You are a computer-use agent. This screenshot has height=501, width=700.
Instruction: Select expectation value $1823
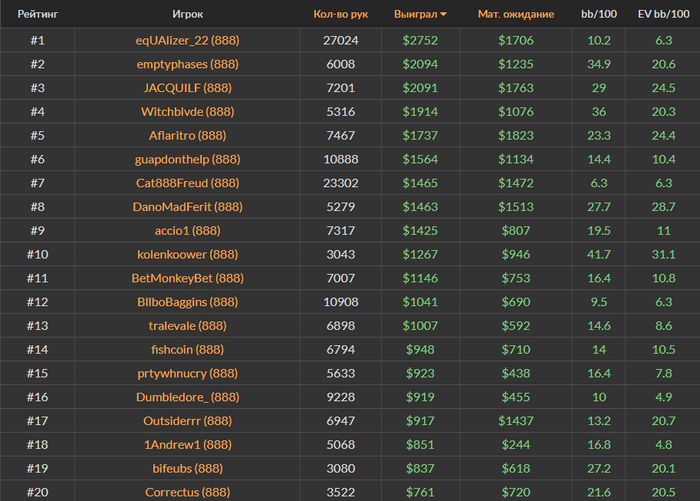click(516, 135)
